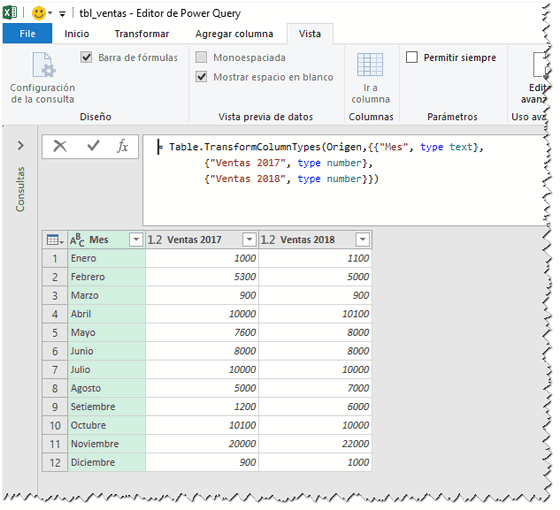Click the 1.2 type icon of Ventas 2018

click(268, 240)
